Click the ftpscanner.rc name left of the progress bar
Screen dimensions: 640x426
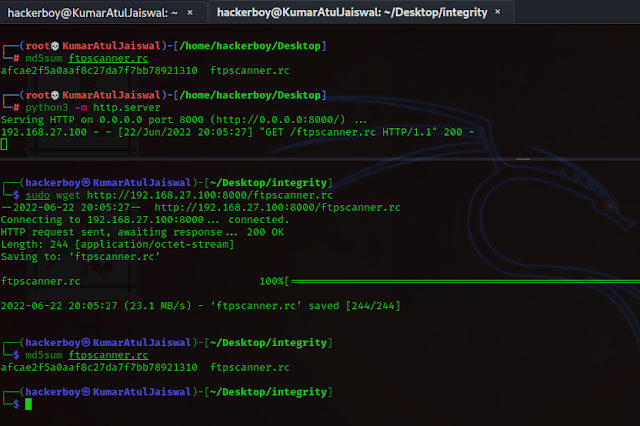point(40,281)
